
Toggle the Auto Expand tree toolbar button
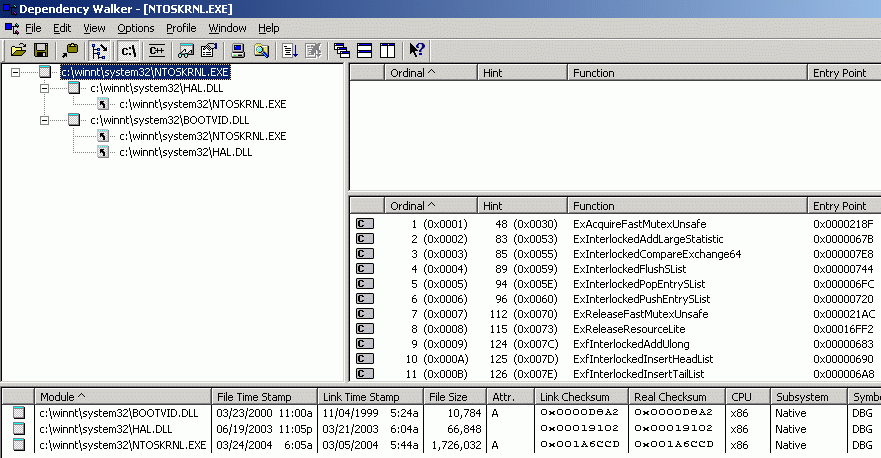[x=99, y=51]
